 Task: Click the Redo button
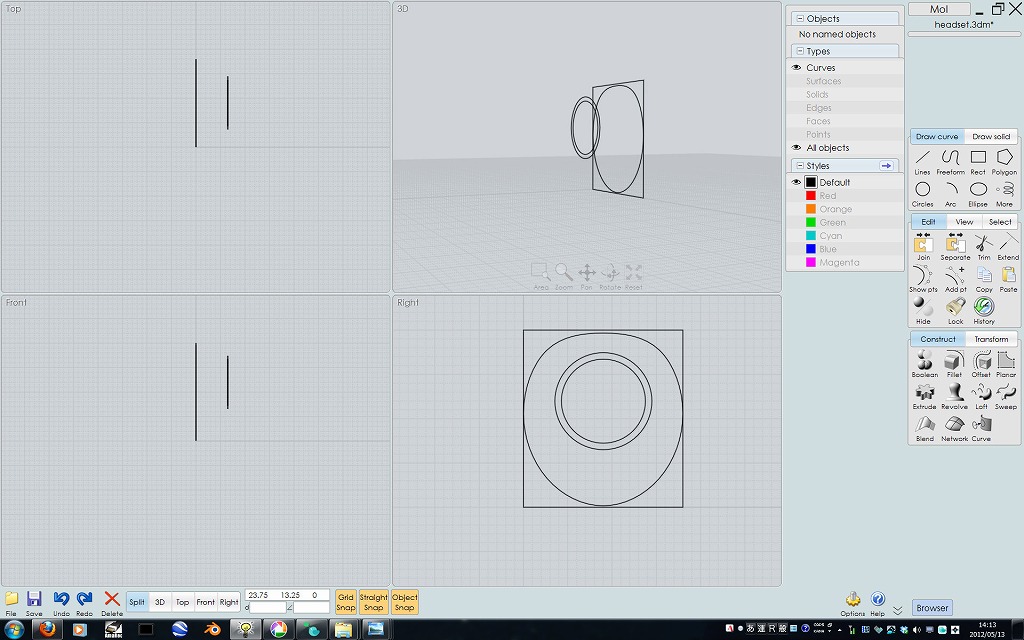pyautogui.click(x=84, y=603)
